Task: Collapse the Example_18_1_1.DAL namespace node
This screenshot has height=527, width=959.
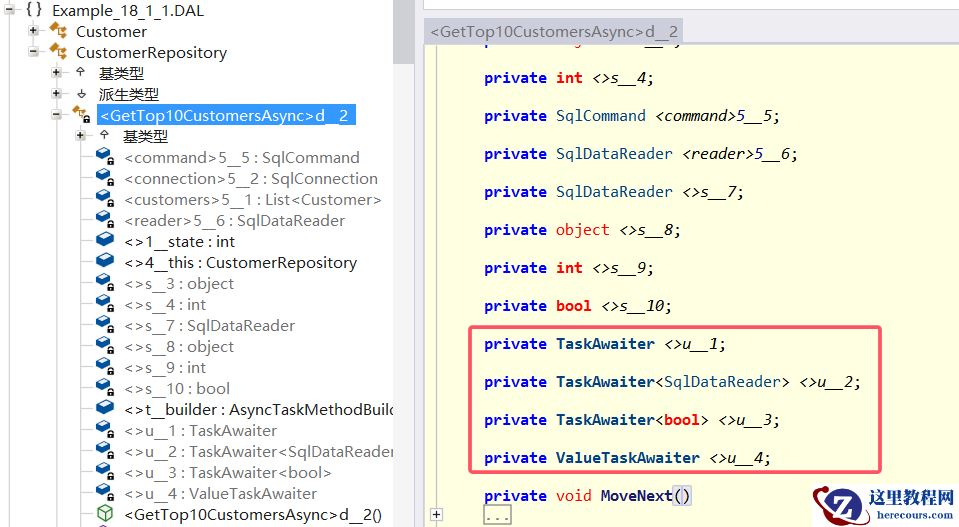Action: coord(8,10)
